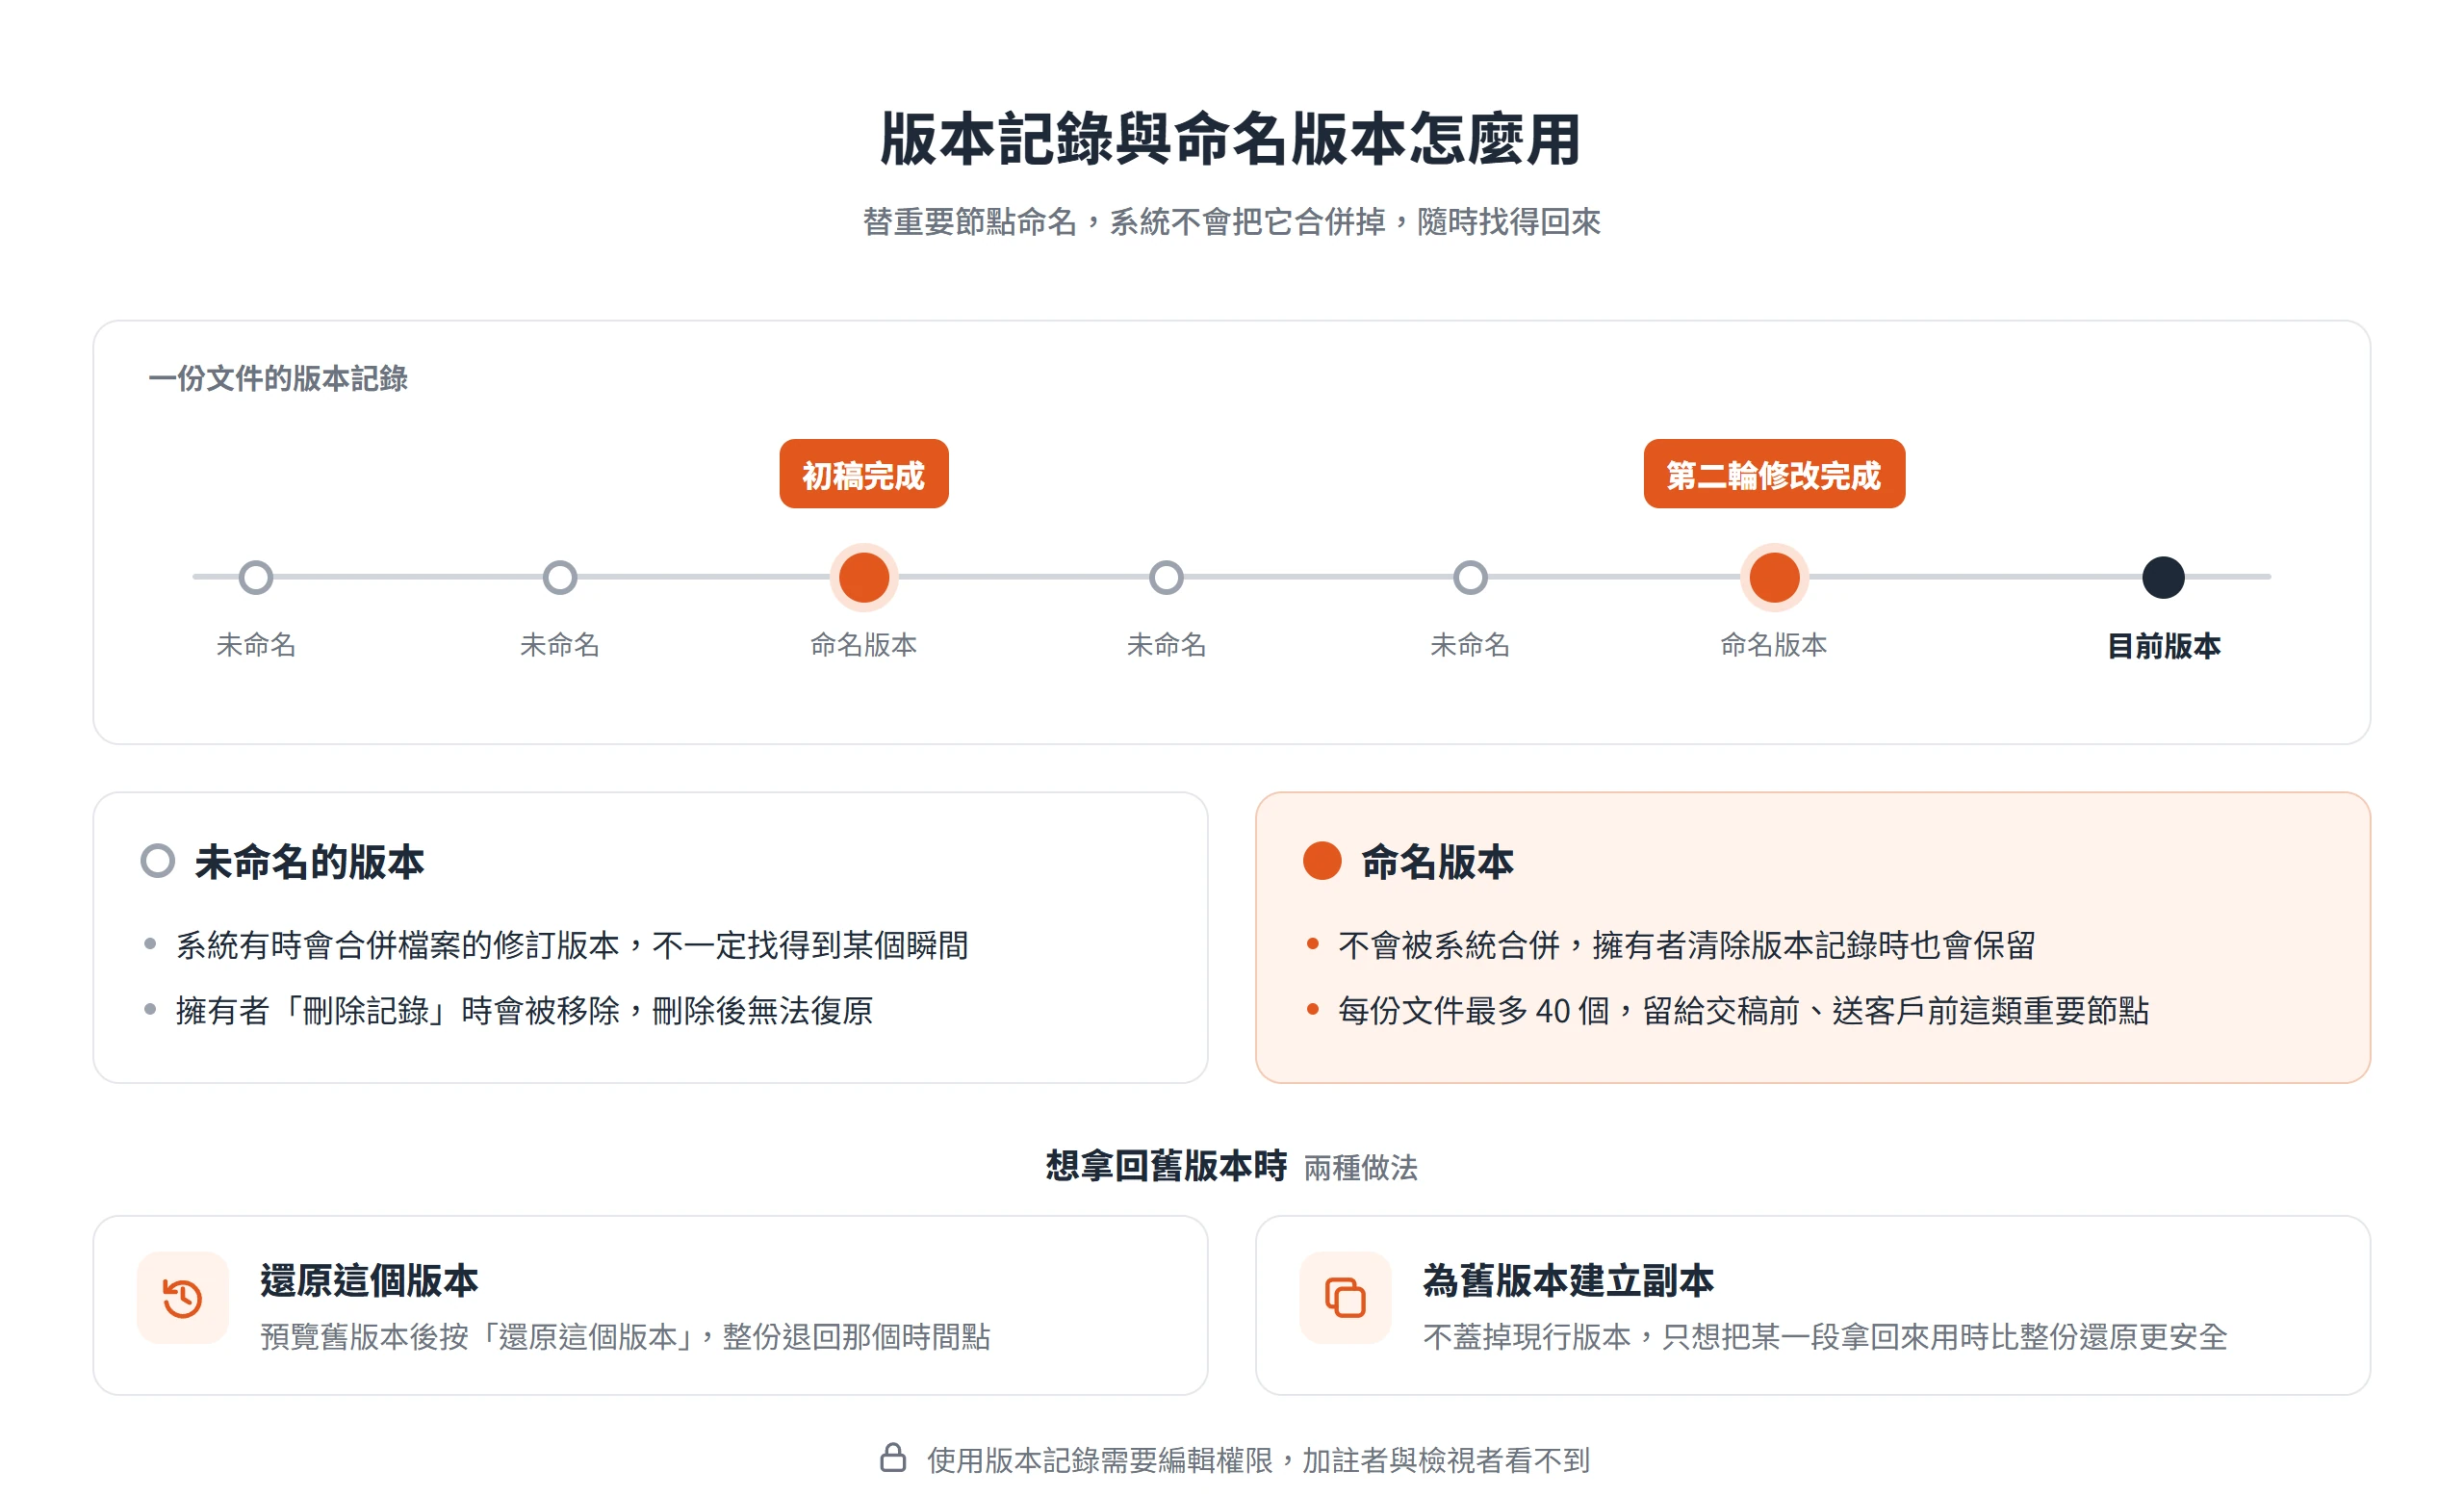Click the bullet 系統有時會合併檔案的修訂版本
Screen dimensions: 2464x1497
[x=571, y=945]
